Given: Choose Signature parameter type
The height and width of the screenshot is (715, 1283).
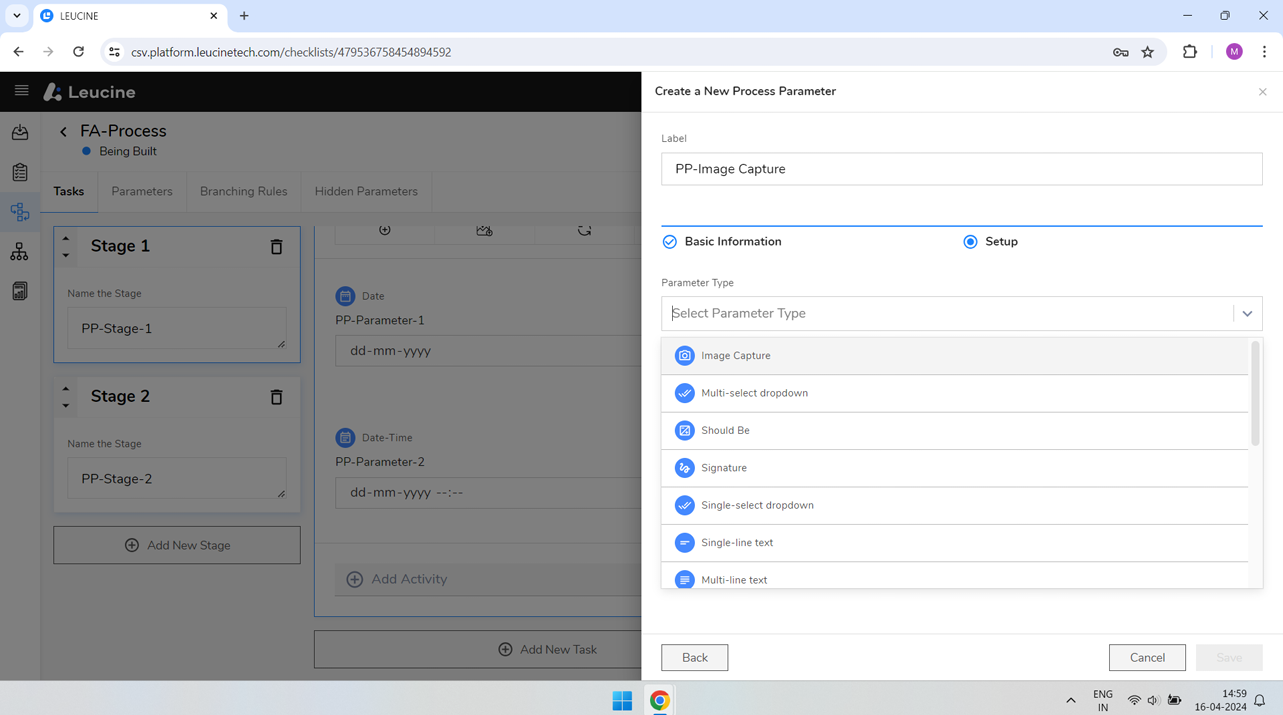Looking at the screenshot, I should click(x=955, y=468).
